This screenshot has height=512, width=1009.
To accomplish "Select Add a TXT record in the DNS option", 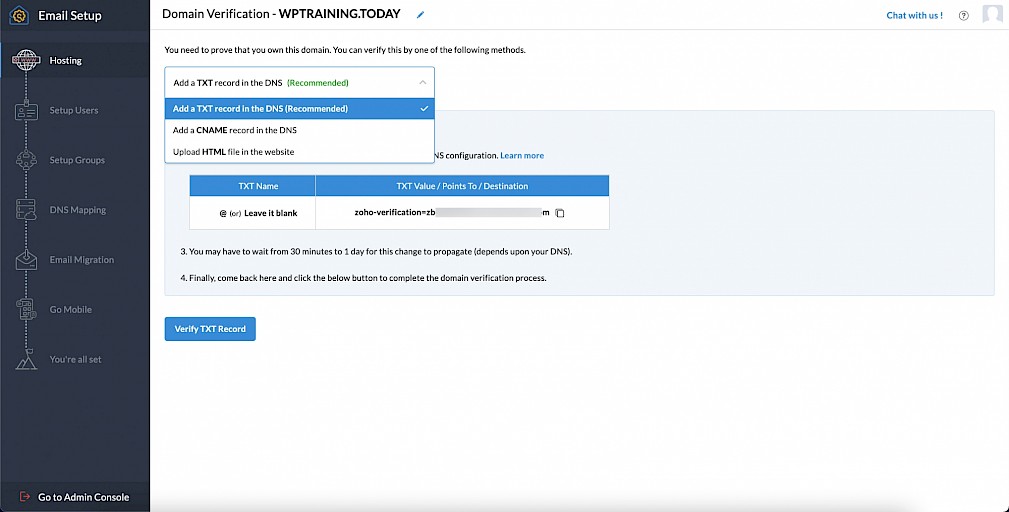I will pos(299,109).
